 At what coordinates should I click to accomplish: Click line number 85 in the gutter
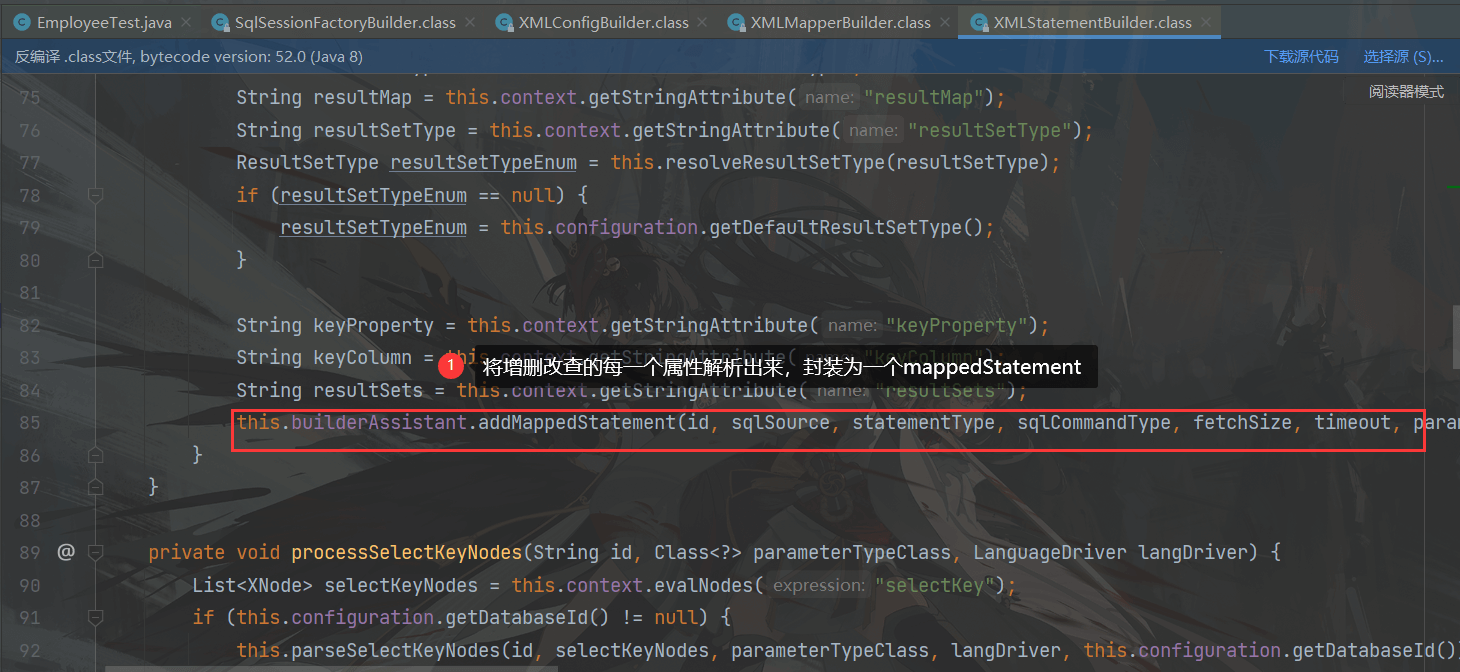click(x=29, y=422)
